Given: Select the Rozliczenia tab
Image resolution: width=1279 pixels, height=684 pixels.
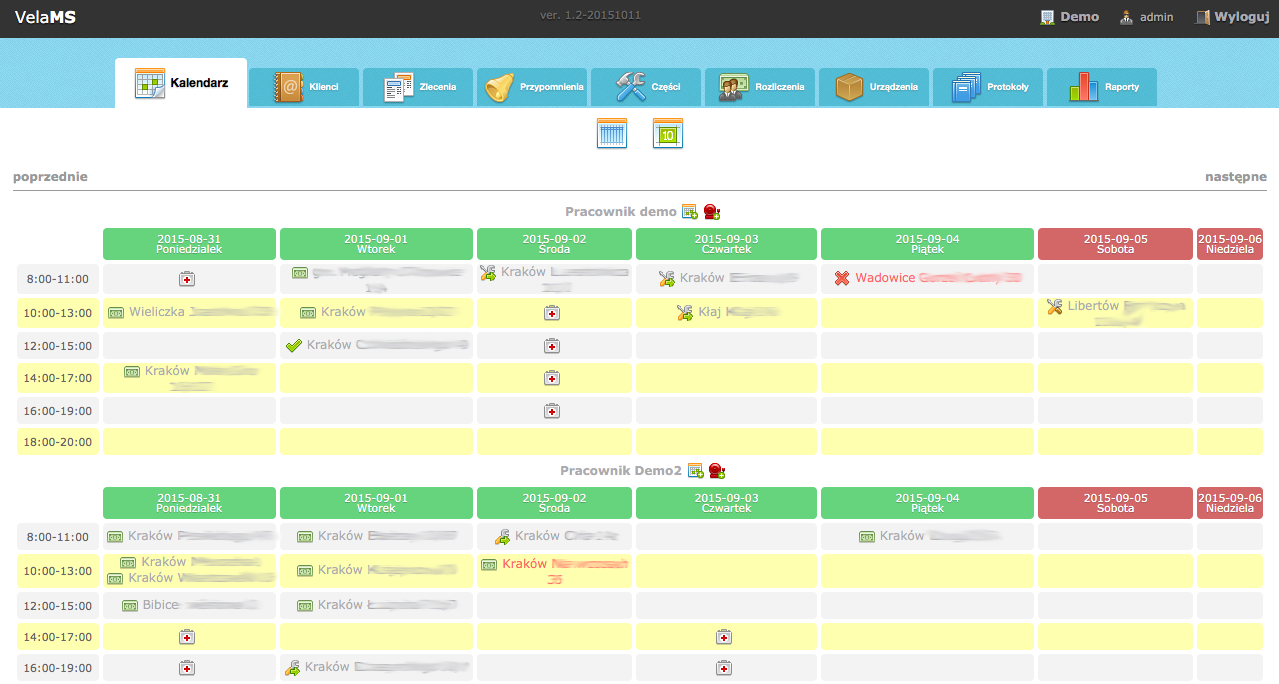Looking at the screenshot, I should click(x=759, y=87).
